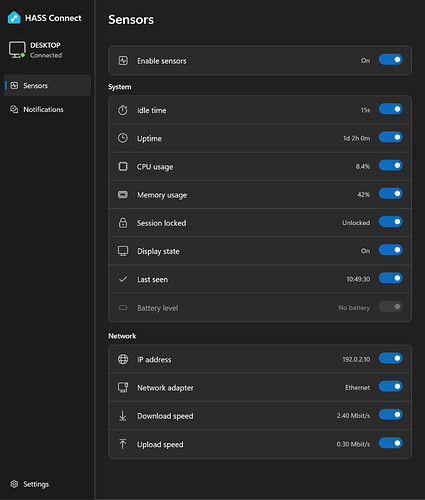Image resolution: width=425 pixels, height=500 pixels.
Task: Click the Battery level battery icon
Action: (x=123, y=308)
